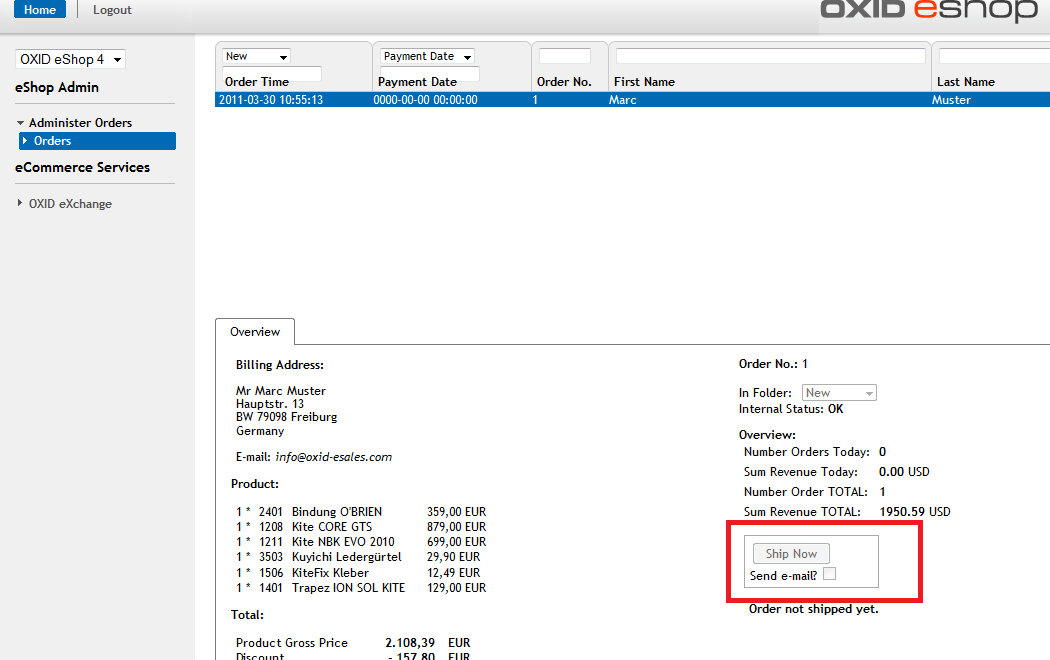Viewport: 1050px width, 660px height.
Task: Click the First Name filter field
Action: (x=770, y=57)
